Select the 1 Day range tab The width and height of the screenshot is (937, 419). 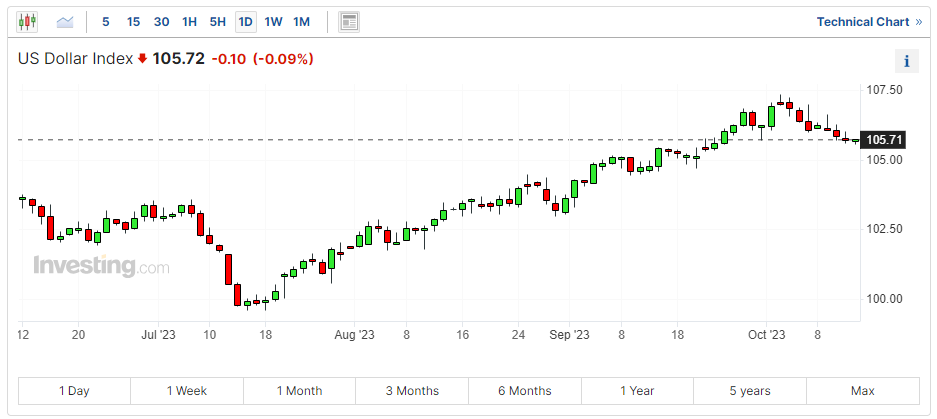(x=74, y=391)
